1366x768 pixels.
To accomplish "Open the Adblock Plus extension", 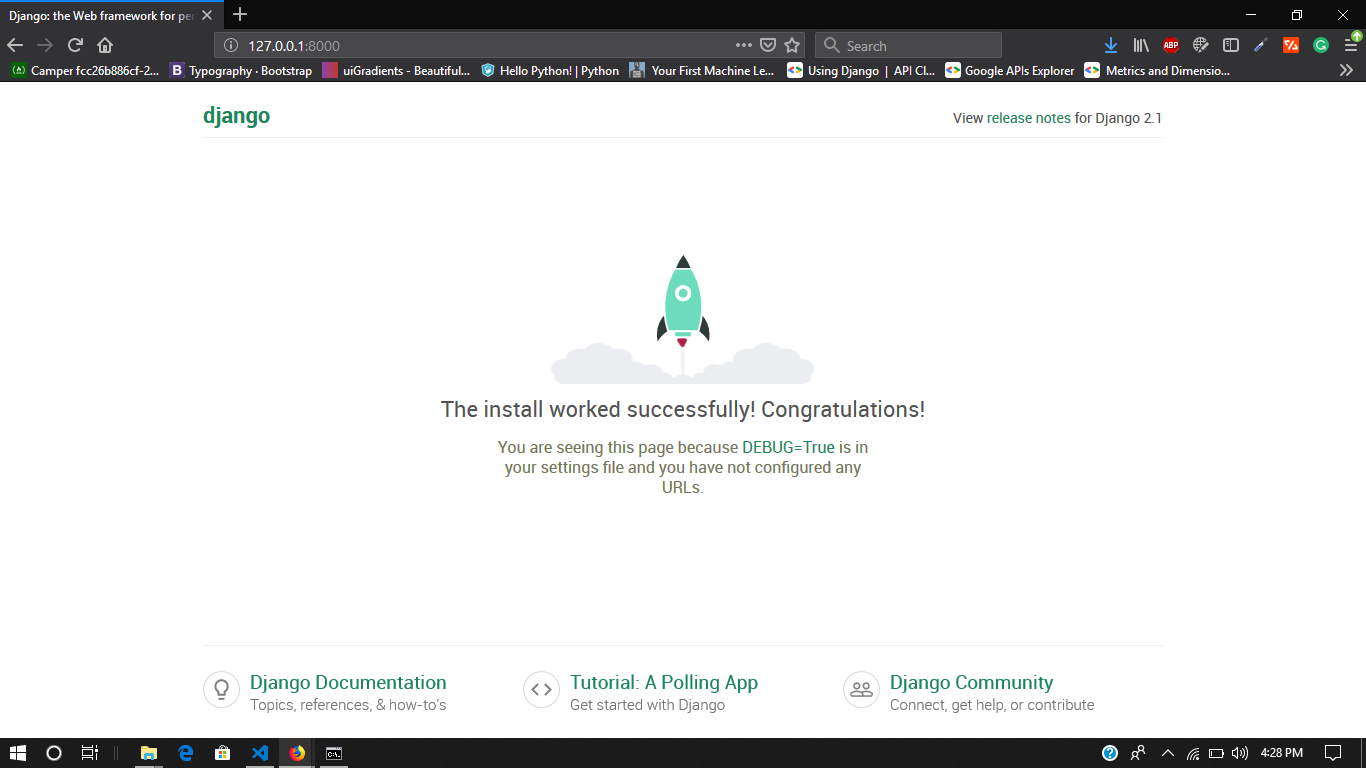I will pyautogui.click(x=1171, y=45).
